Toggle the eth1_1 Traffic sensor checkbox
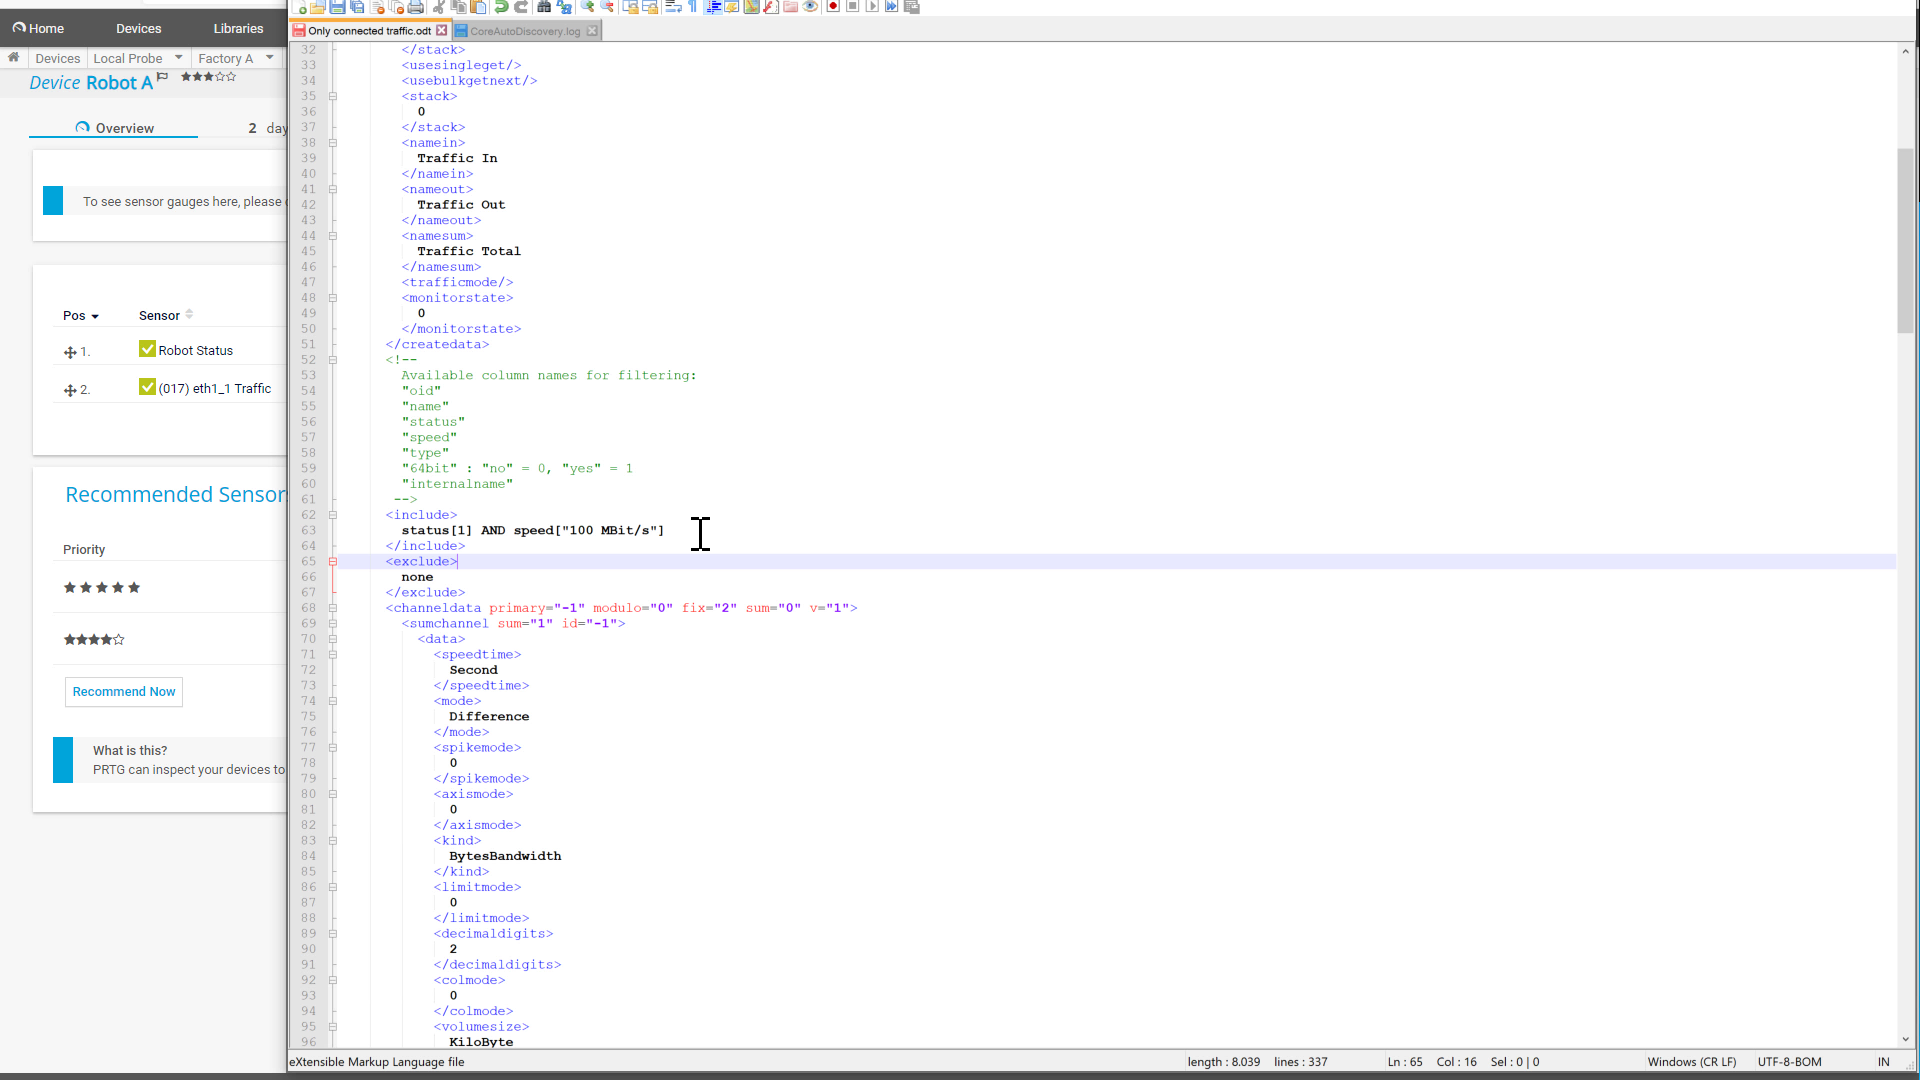 point(147,387)
